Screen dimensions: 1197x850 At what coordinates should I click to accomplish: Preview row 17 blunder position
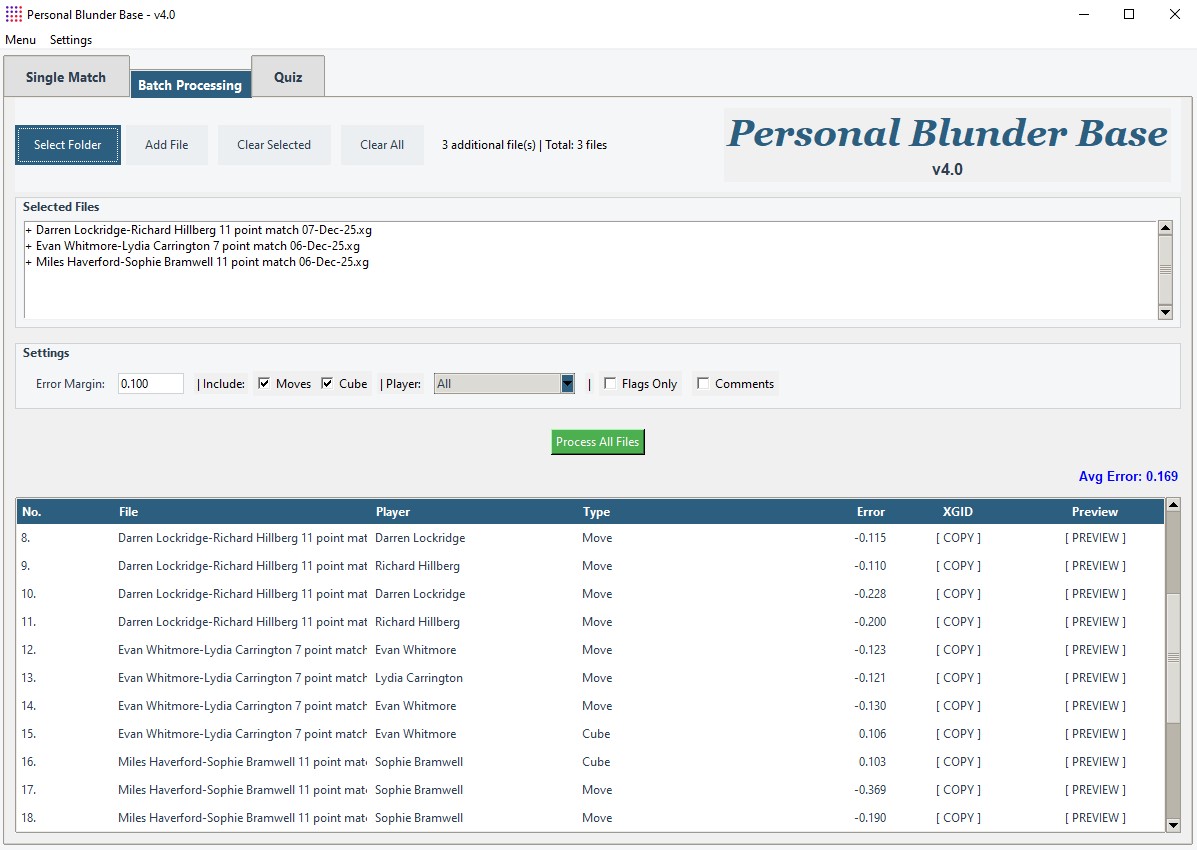click(x=1095, y=790)
